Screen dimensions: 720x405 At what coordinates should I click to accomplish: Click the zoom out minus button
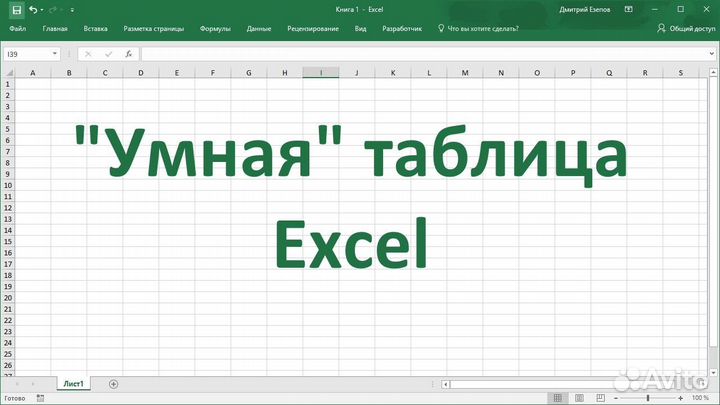616,398
